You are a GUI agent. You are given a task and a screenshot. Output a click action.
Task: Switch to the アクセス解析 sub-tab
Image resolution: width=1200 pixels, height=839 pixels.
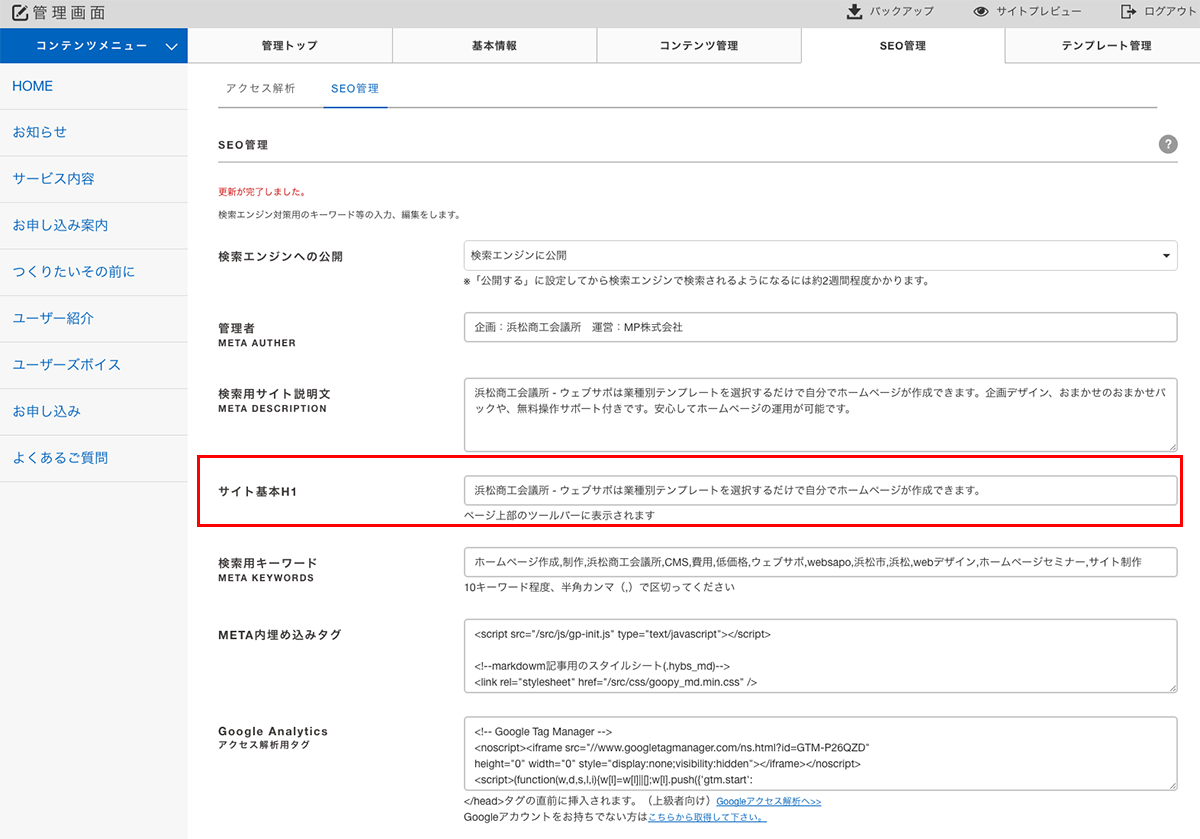260,89
